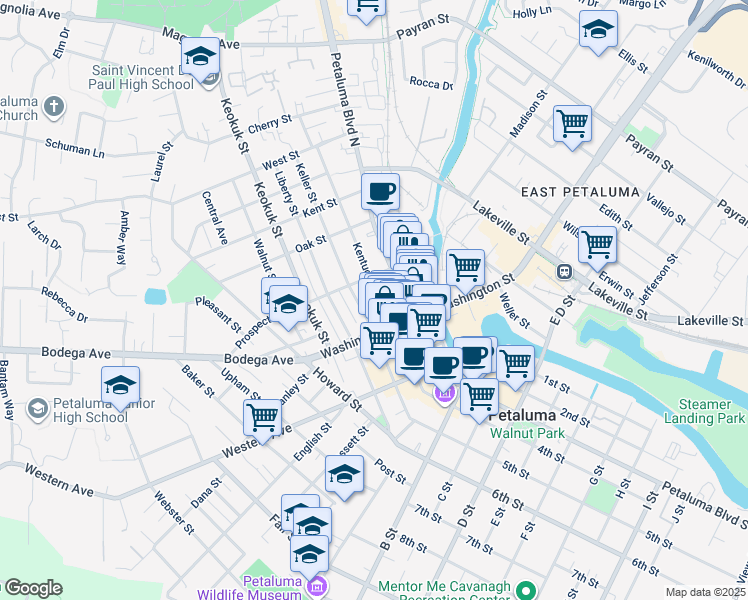The height and width of the screenshot is (600, 748).
Task: Click the shopping cart marker near Erwin St
Action: (597, 243)
